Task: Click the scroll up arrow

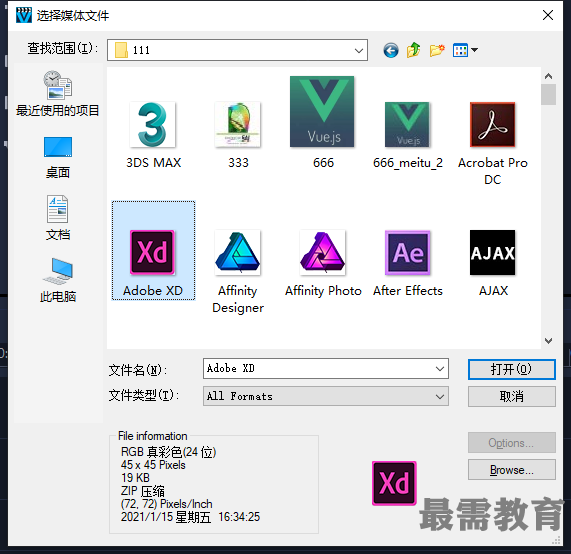Action: (548, 76)
